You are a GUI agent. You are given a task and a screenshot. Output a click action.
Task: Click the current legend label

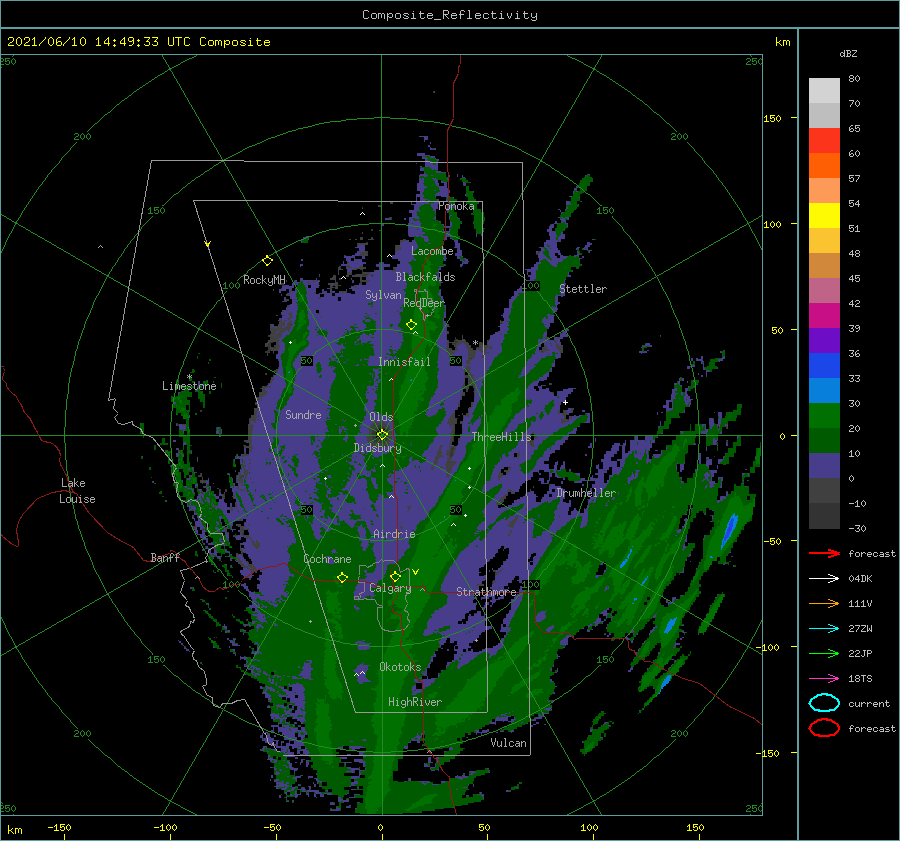coord(869,704)
